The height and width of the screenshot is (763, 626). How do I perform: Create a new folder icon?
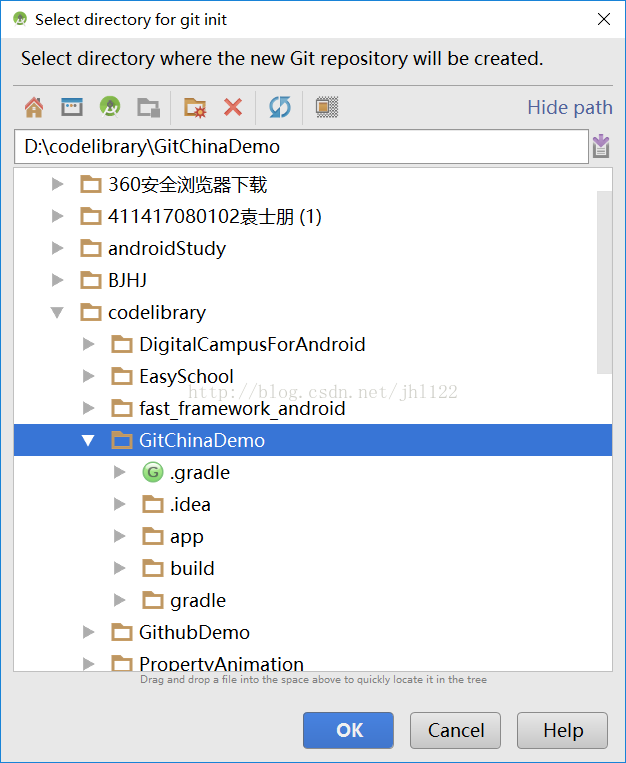tap(195, 107)
